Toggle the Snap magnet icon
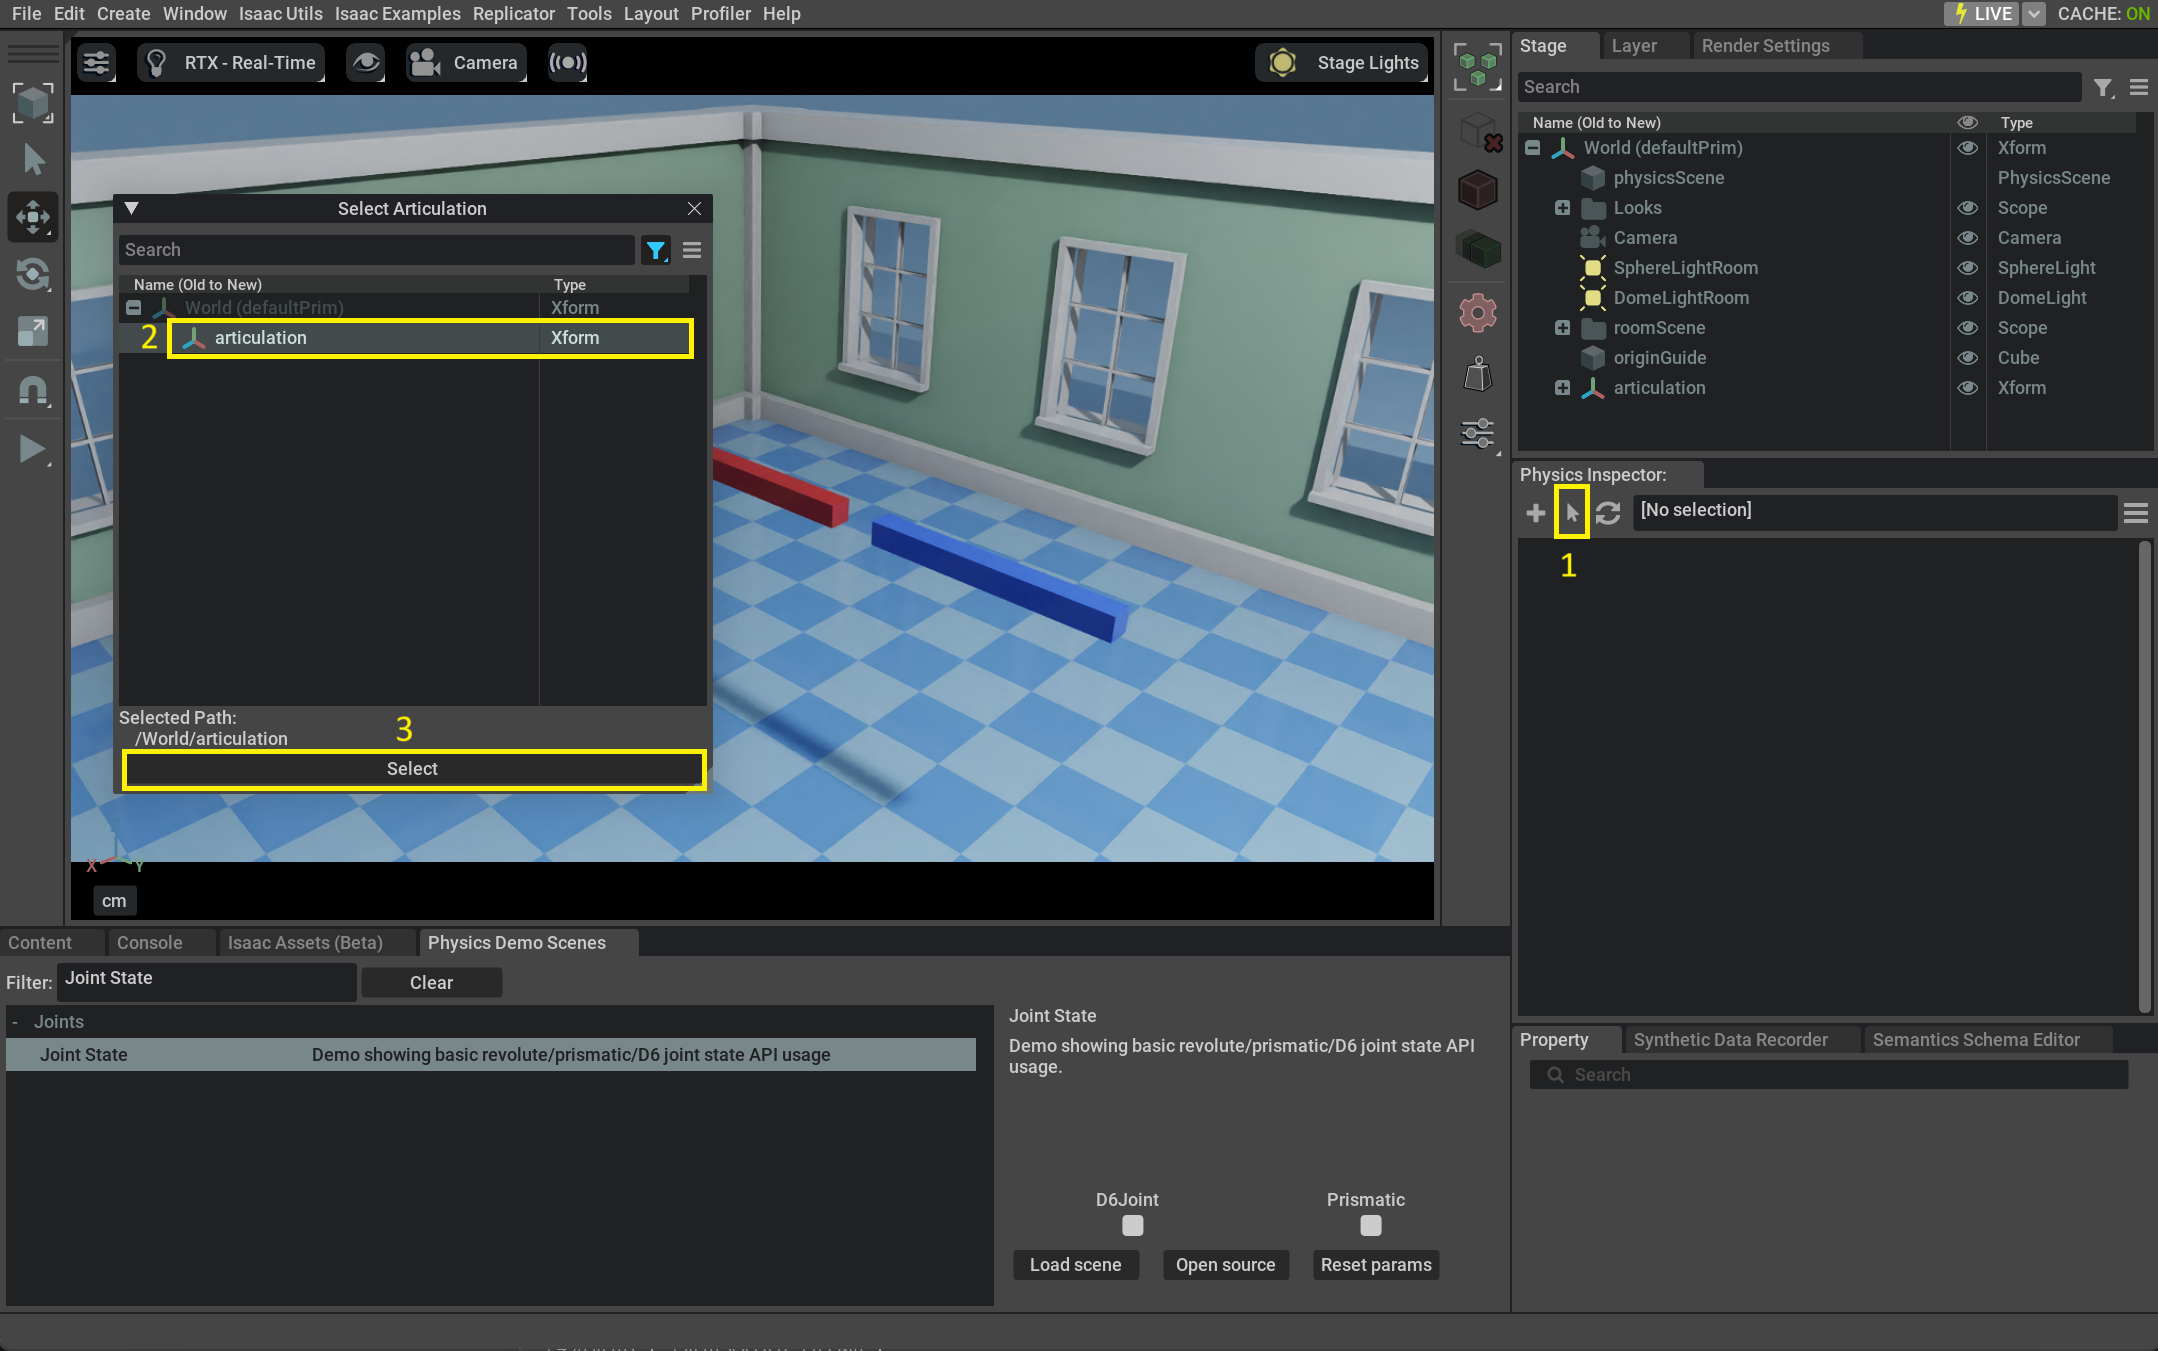The height and width of the screenshot is (1351, 2158). [32, 391]
